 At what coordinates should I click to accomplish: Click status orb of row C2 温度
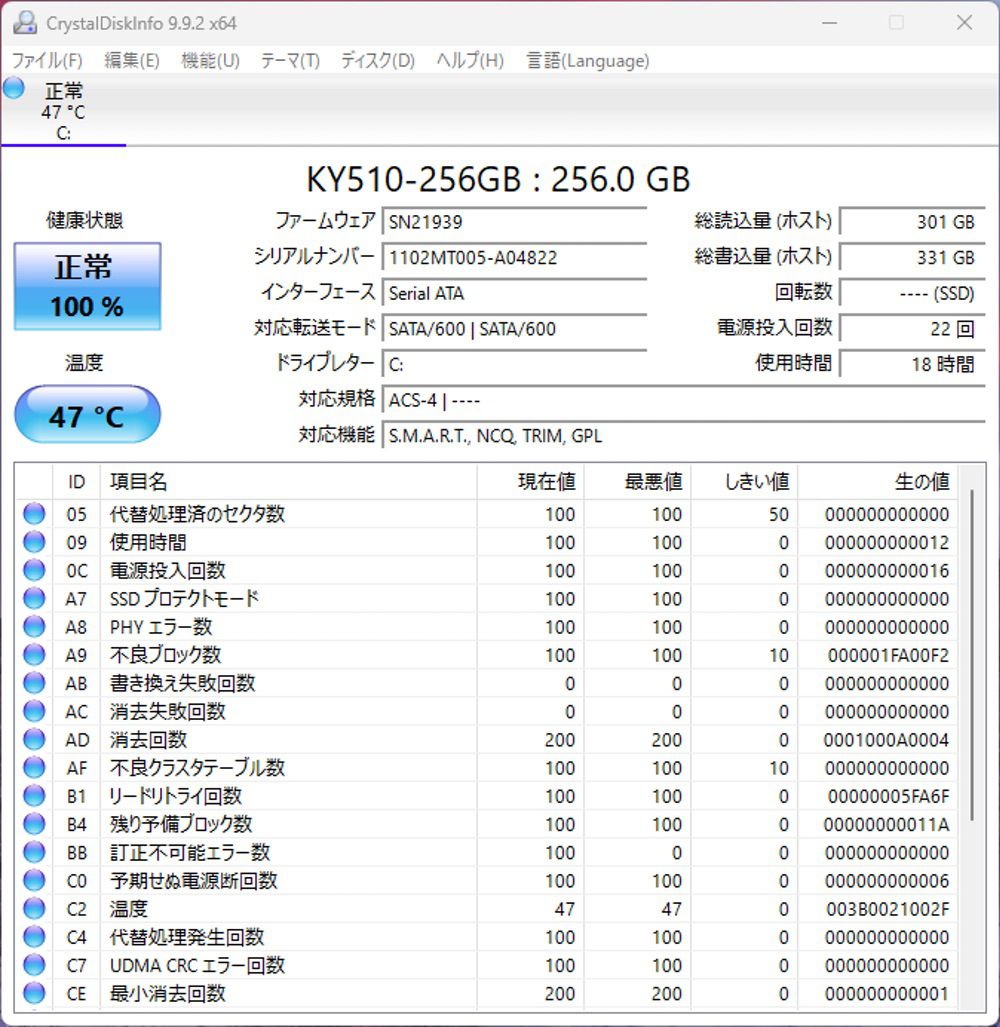coord(34,908)
